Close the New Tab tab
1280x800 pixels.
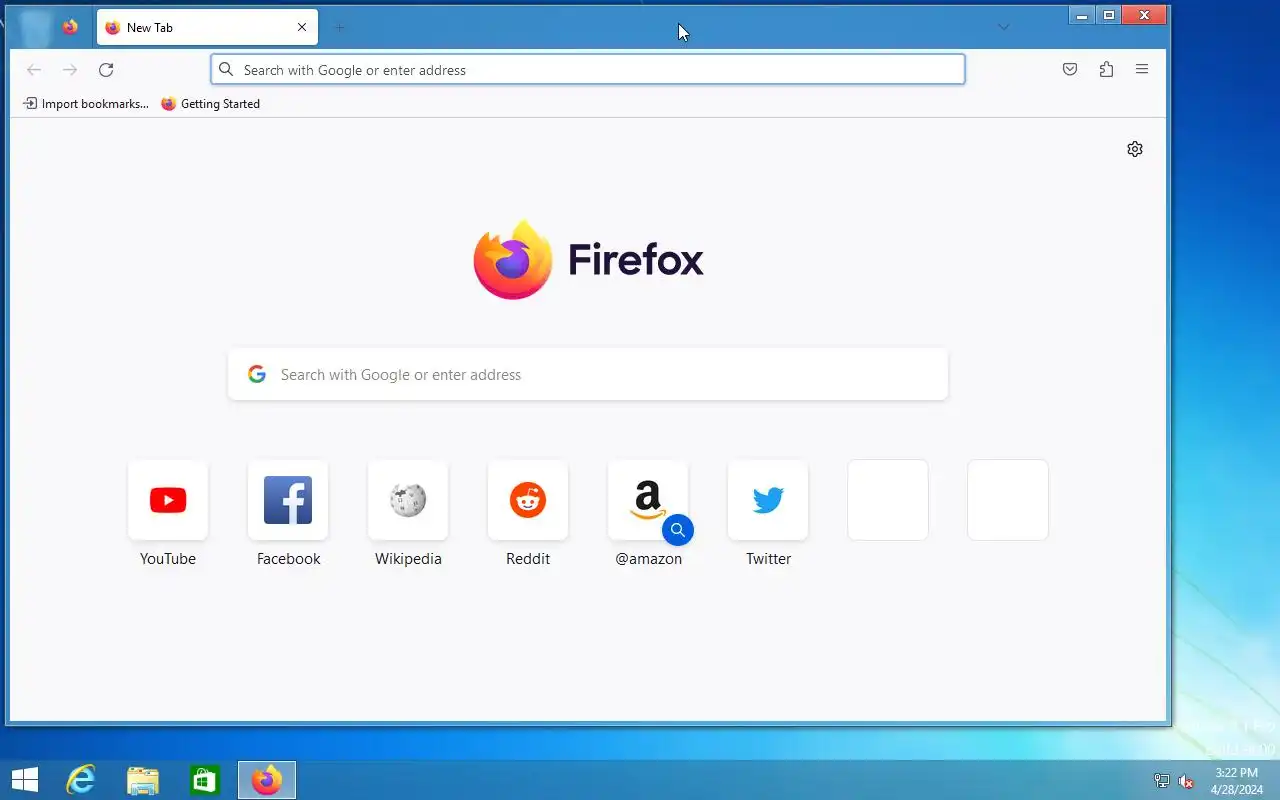[x=302, y=27]
